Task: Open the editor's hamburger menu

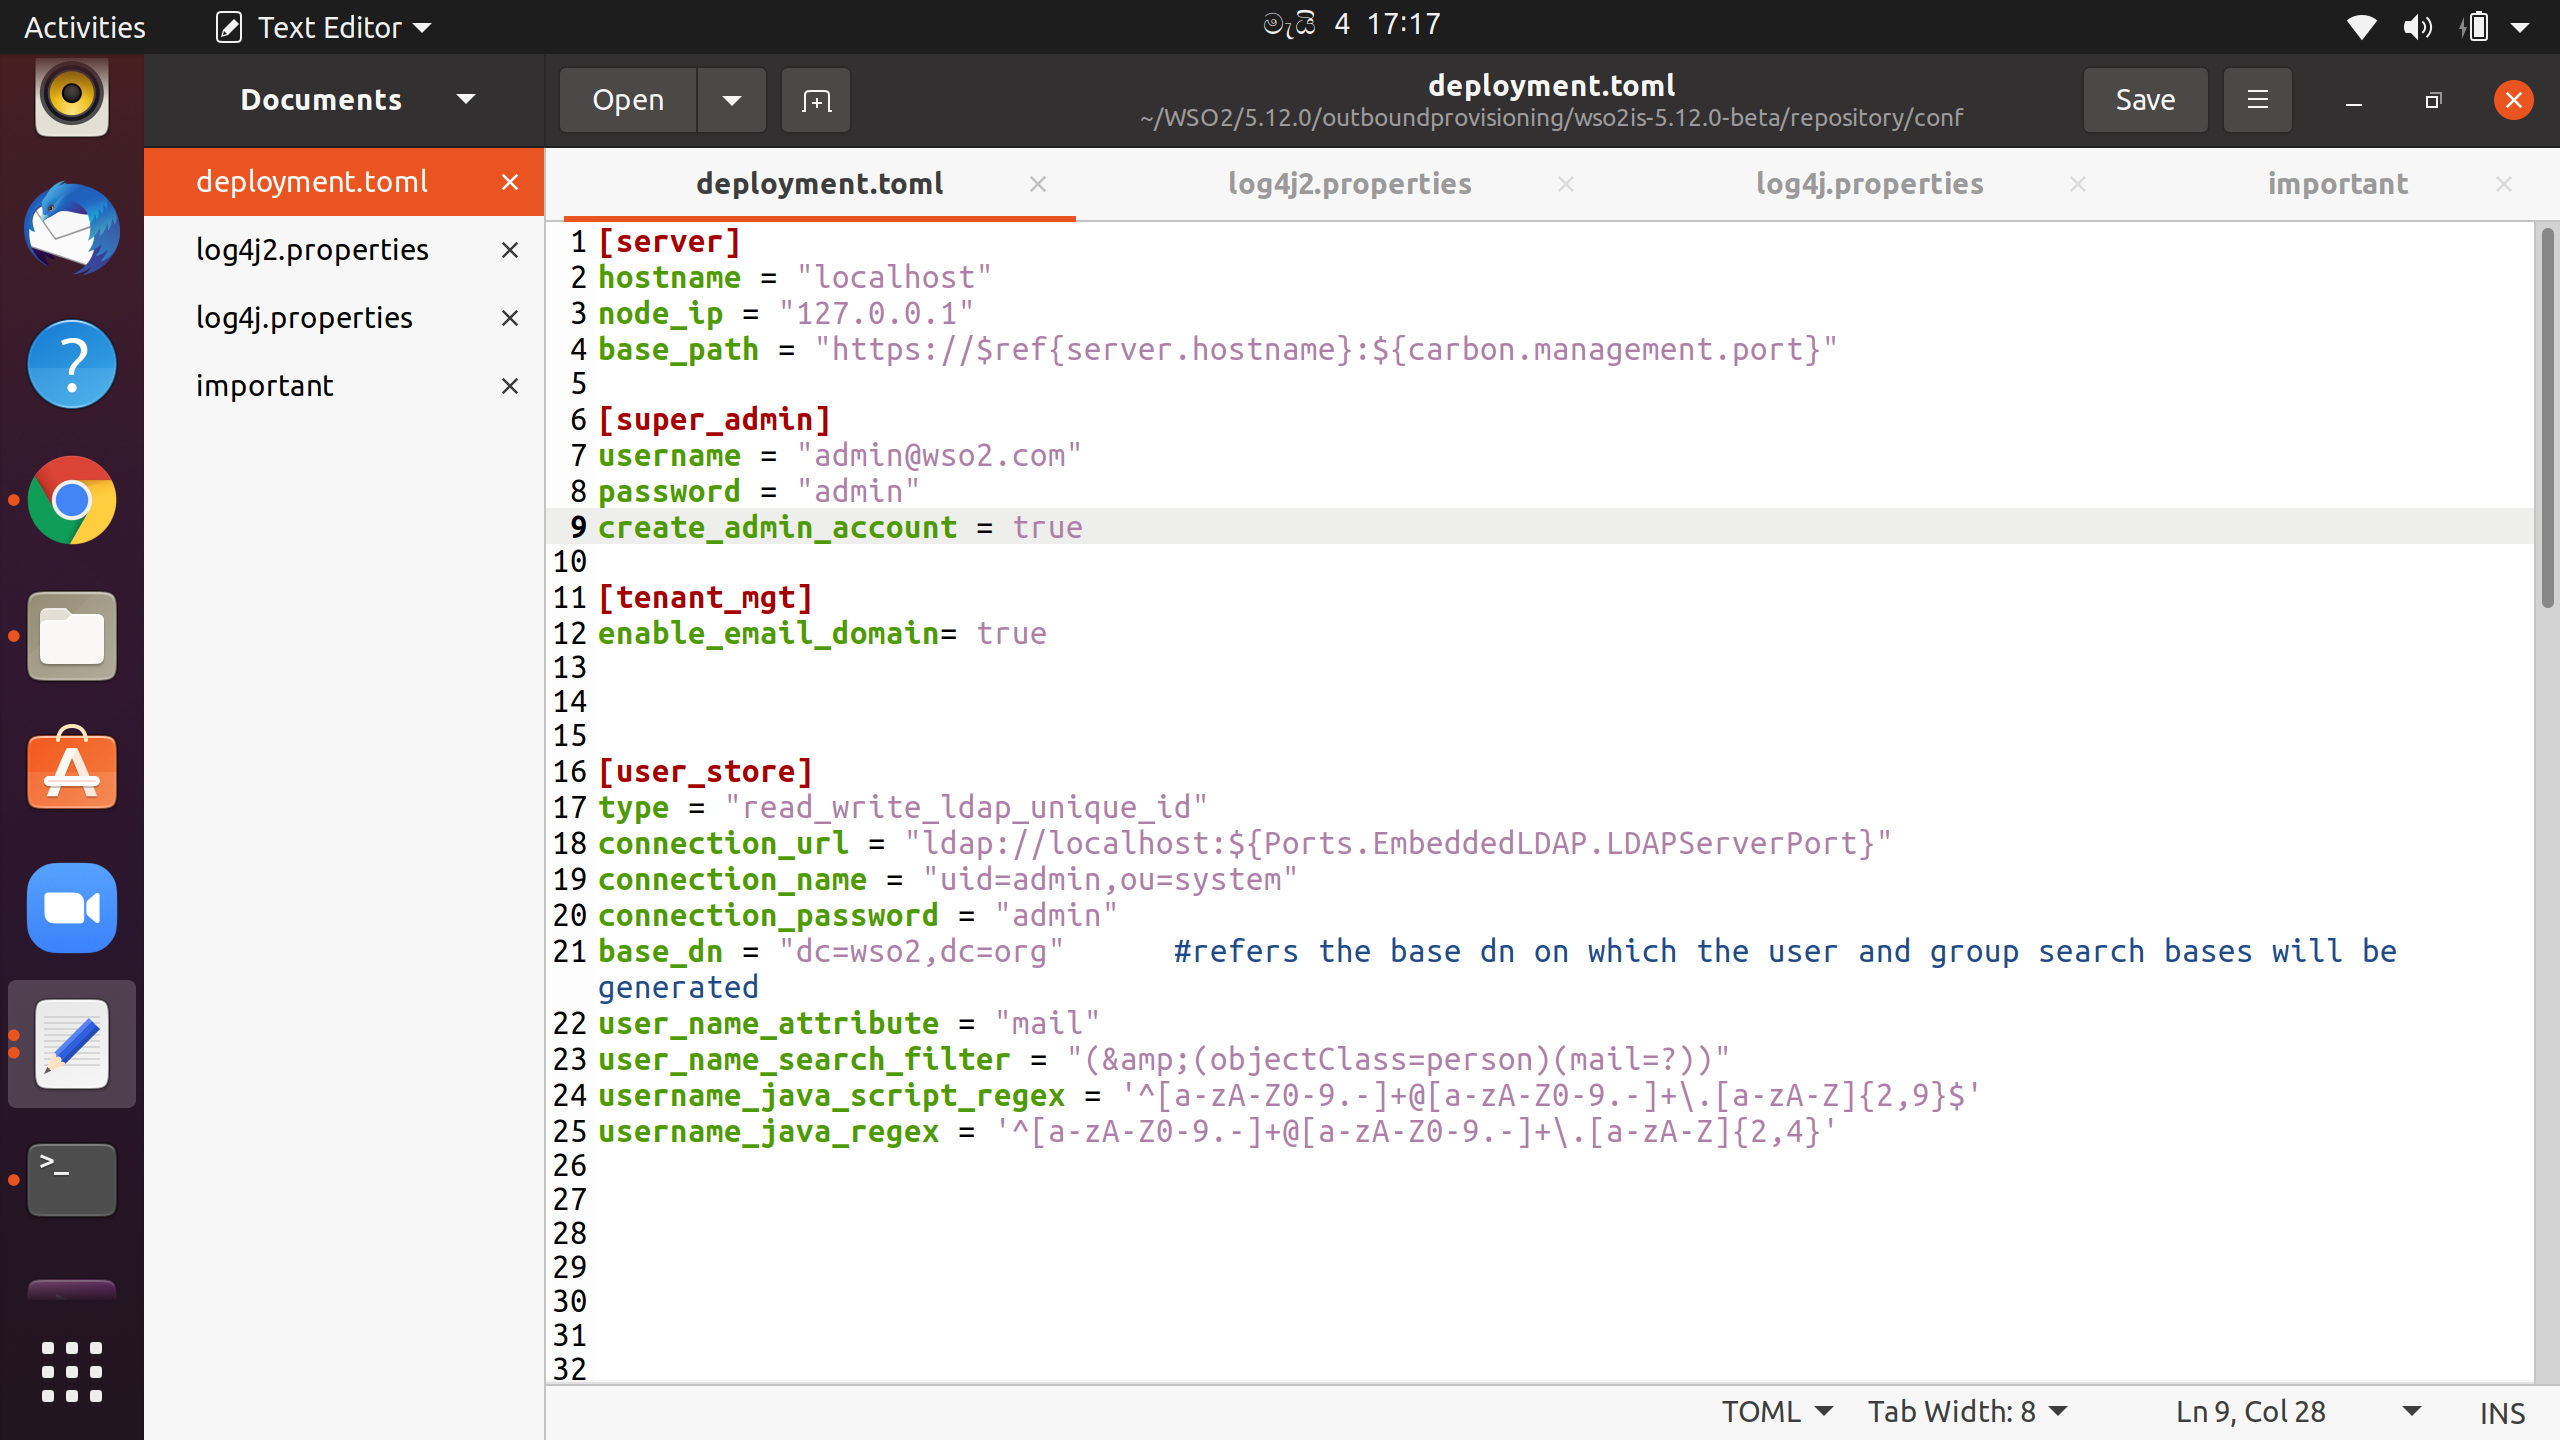Action: 2257,99
